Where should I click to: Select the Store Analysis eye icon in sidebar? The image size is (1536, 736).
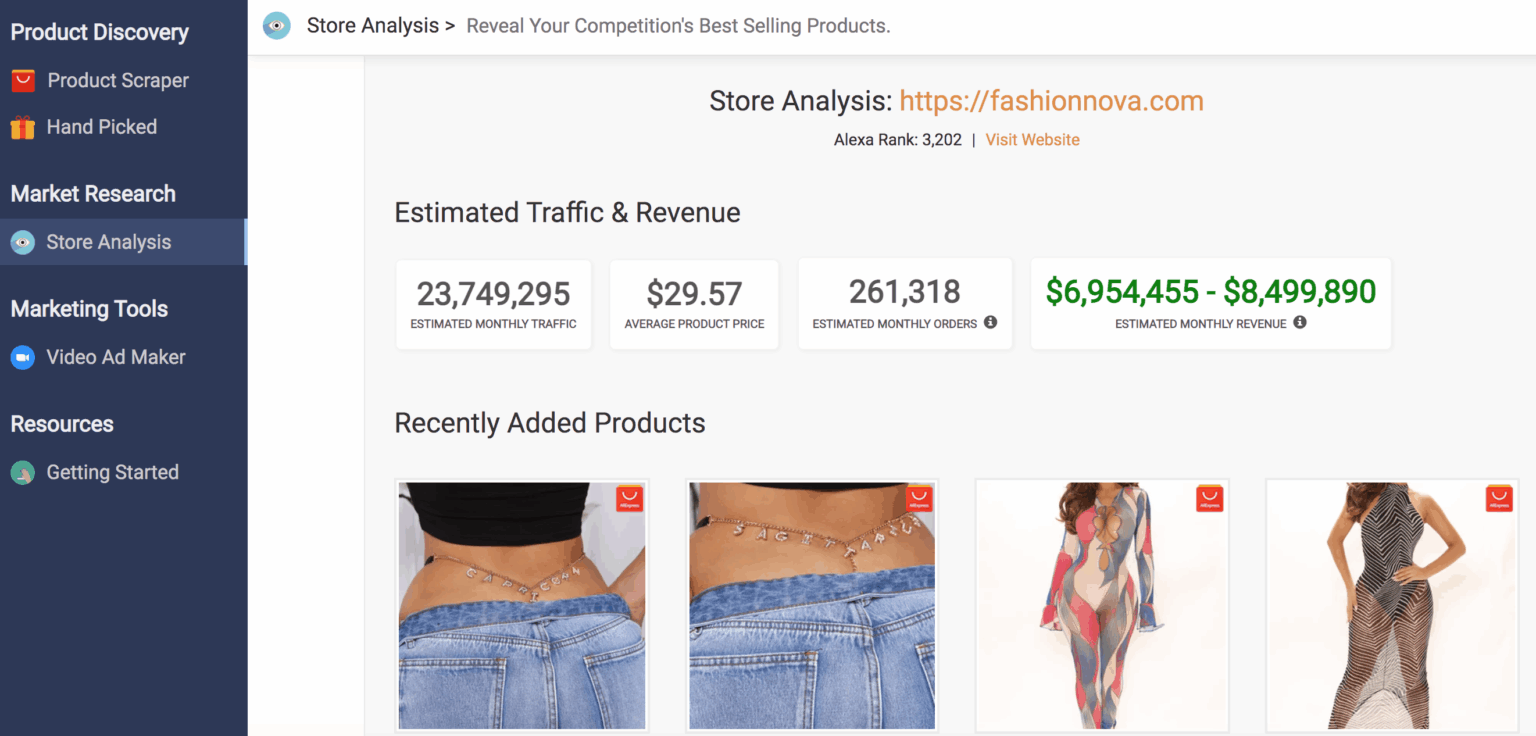tap(23, 242)
